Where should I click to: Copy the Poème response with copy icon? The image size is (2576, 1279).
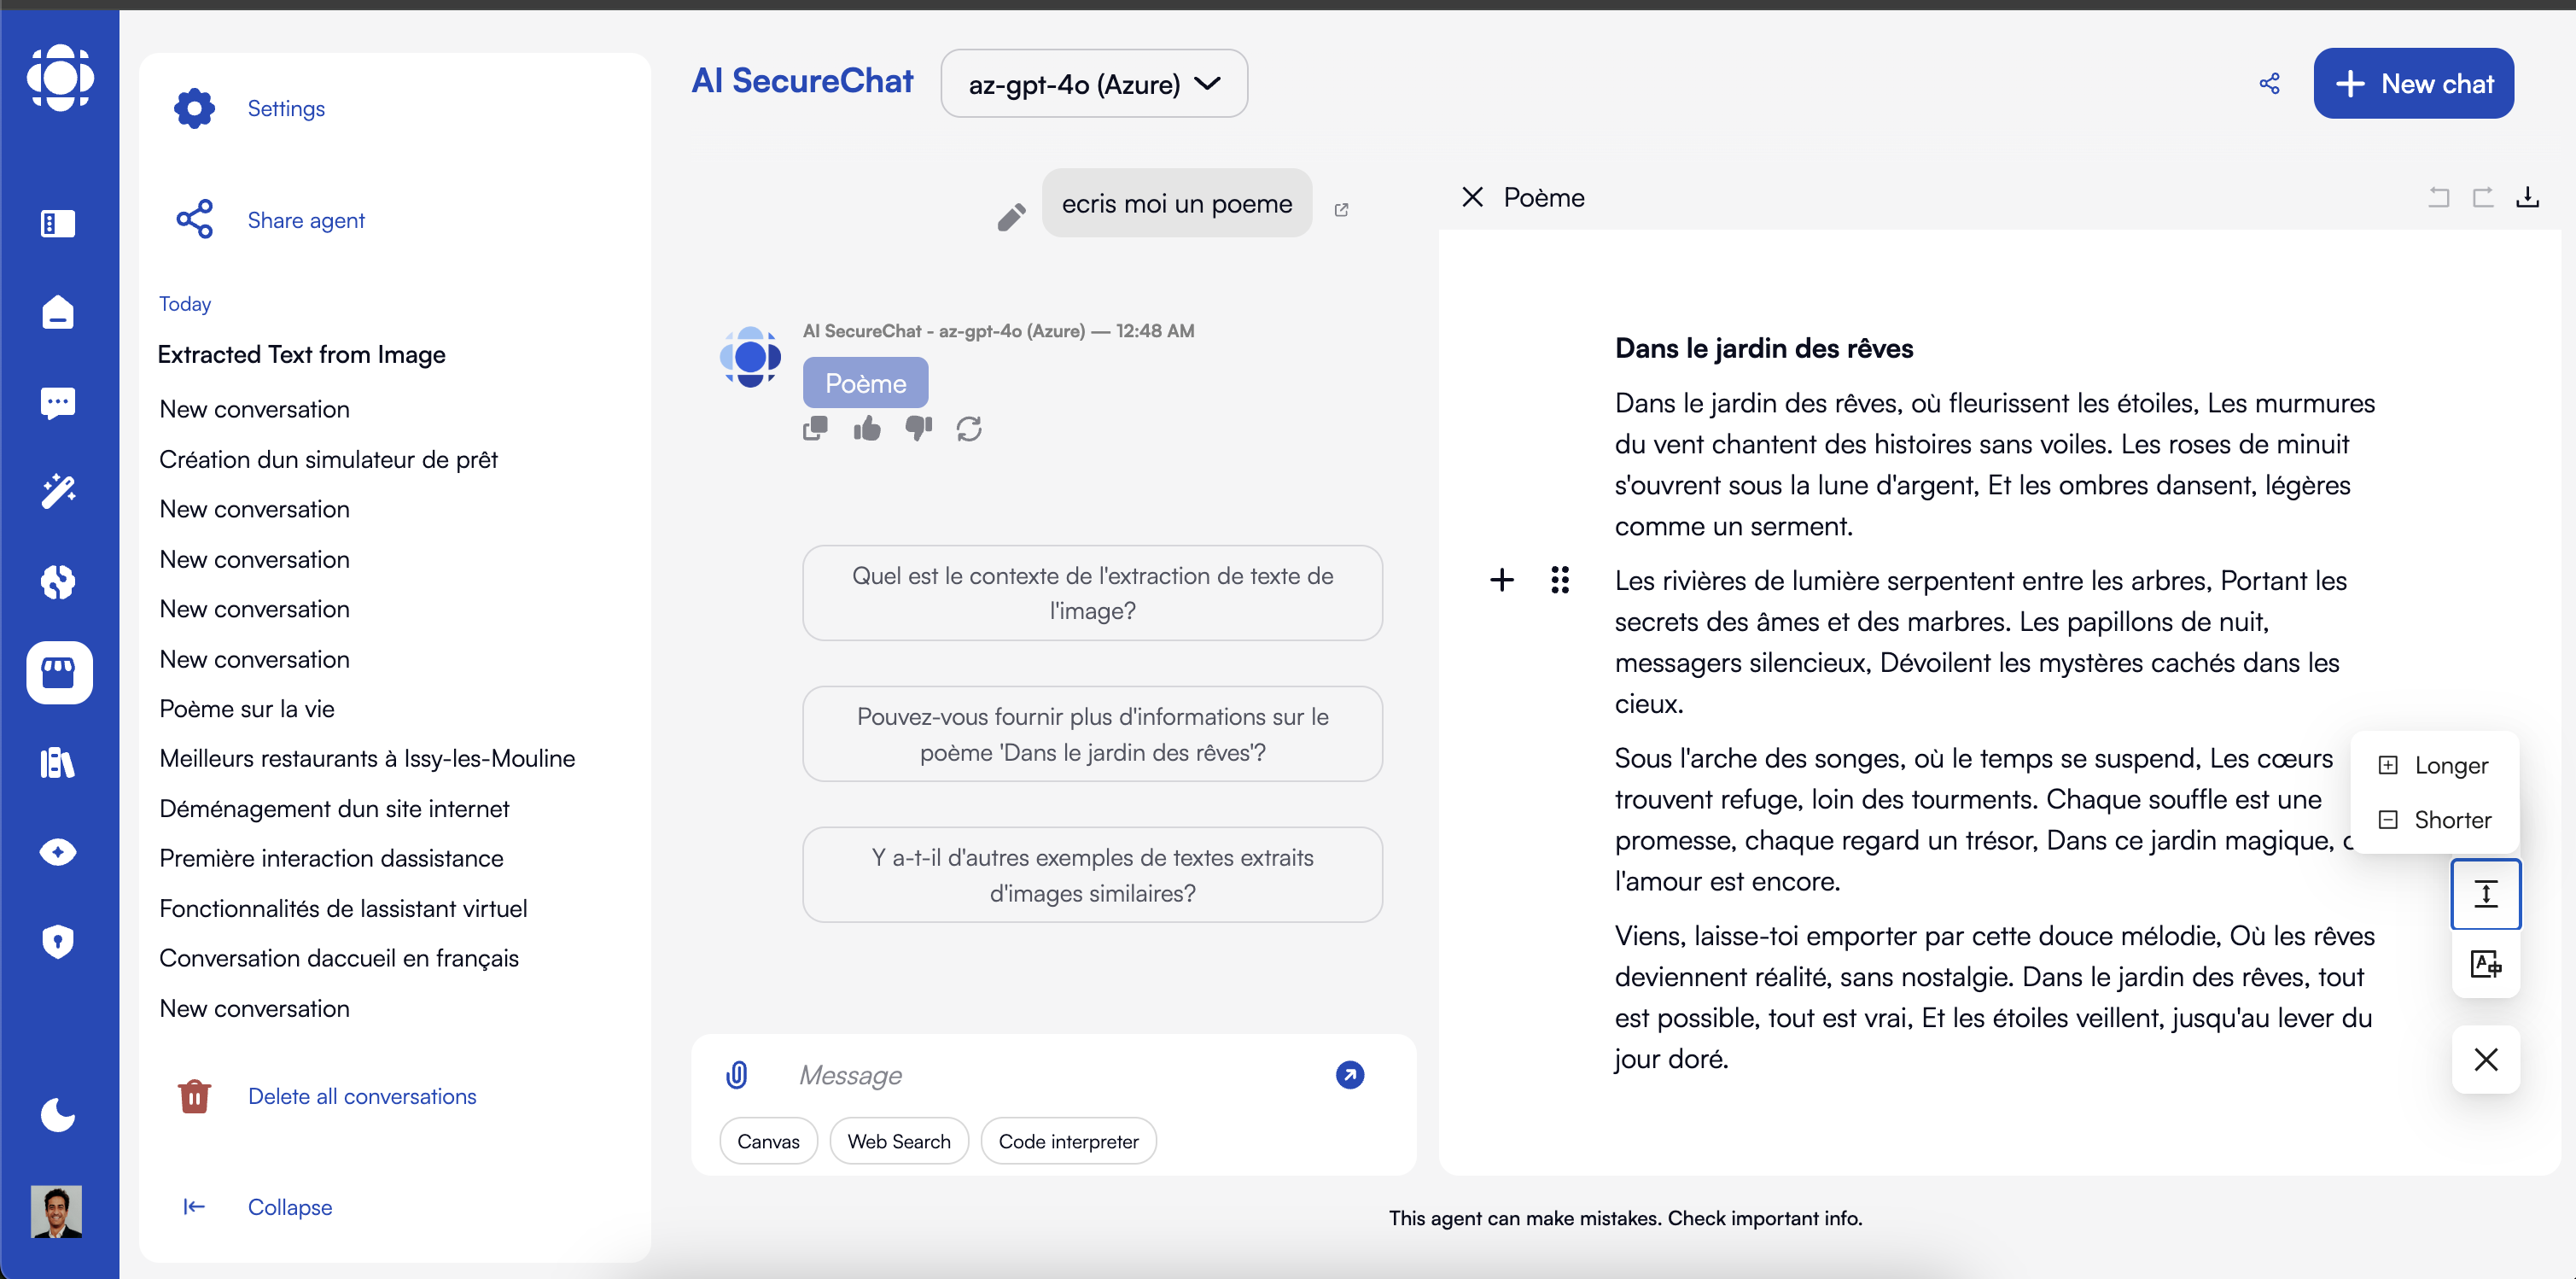point(815,429)
